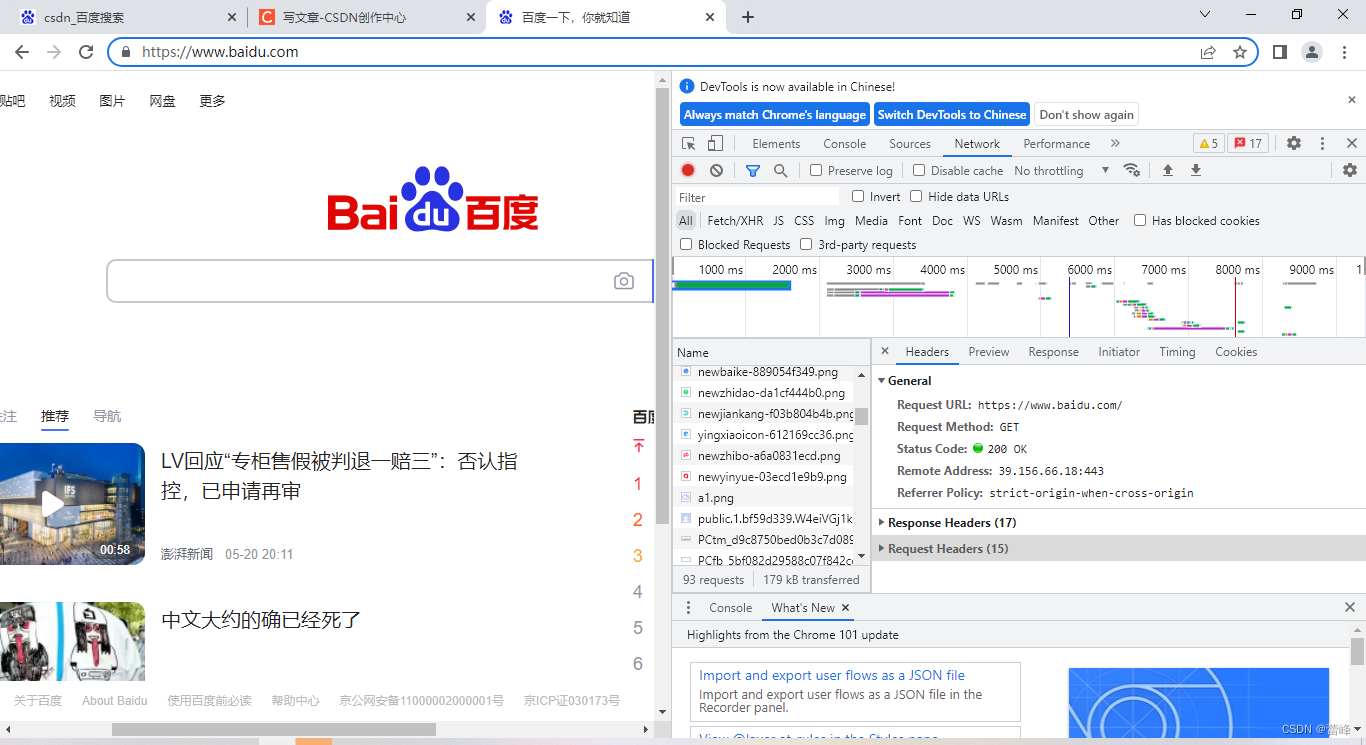Viewport: 1366px width, 745px height.
Task: Click Switch DevTools to Chinese button
Action: (952, 114)
